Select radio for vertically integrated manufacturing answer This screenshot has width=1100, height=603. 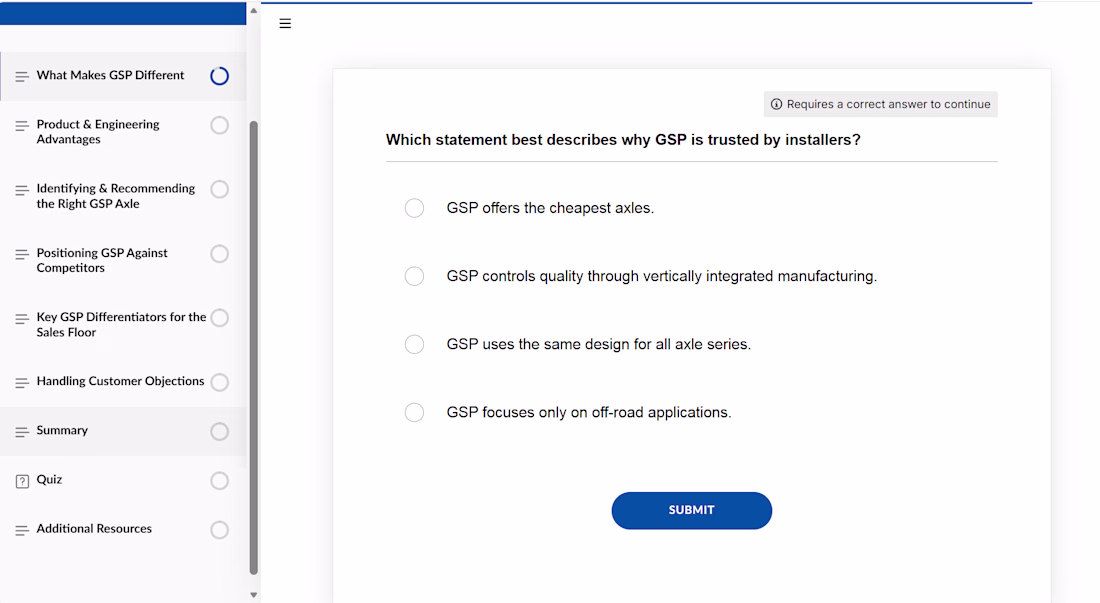point(414,276)
